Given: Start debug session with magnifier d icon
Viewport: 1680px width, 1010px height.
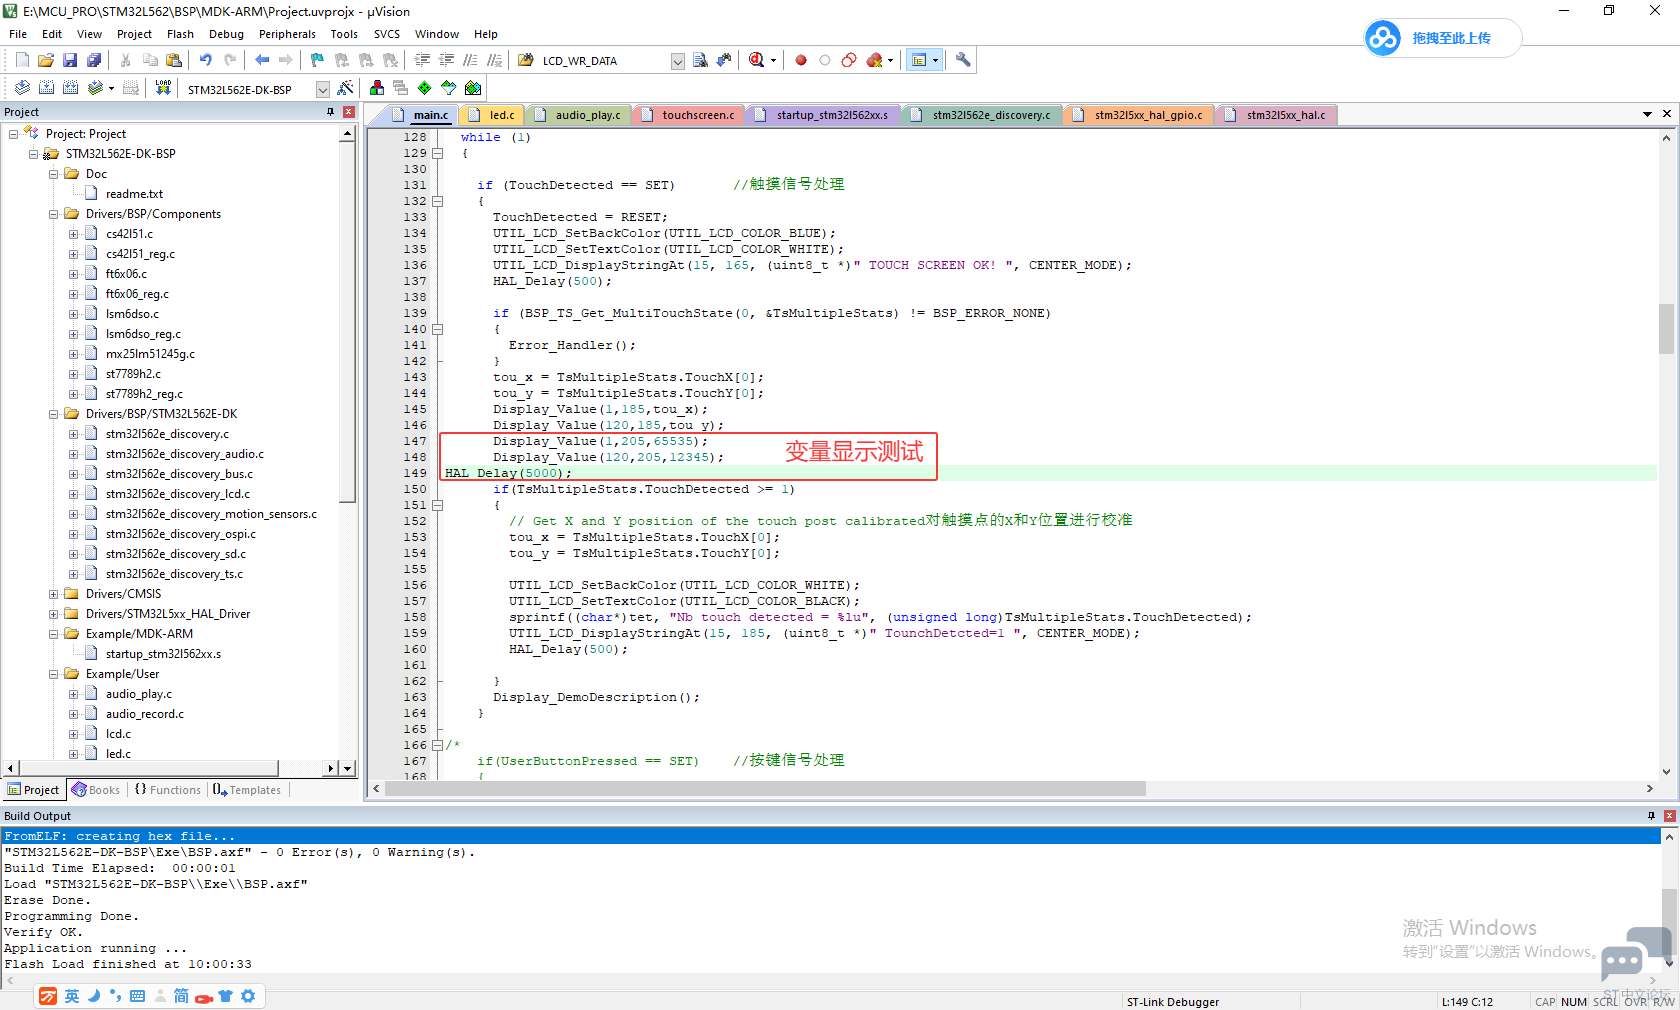Looking at the screenshot, I should pos(757,60).
